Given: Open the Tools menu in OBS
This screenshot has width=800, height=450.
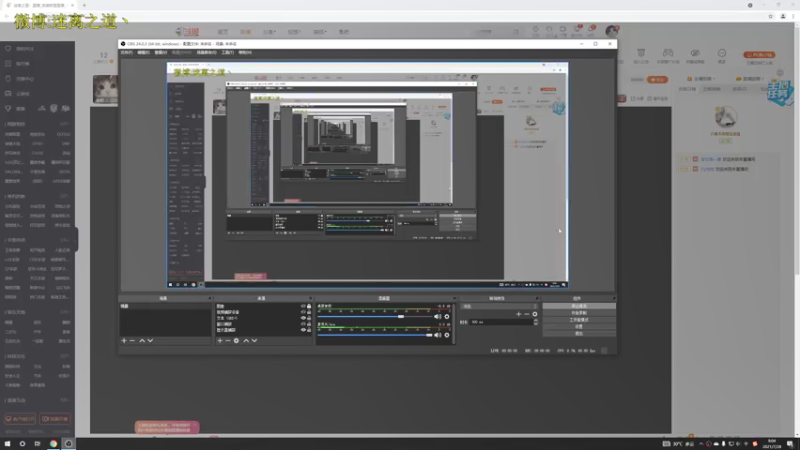Looking at the screenshot, I should [x=228, y=53].
